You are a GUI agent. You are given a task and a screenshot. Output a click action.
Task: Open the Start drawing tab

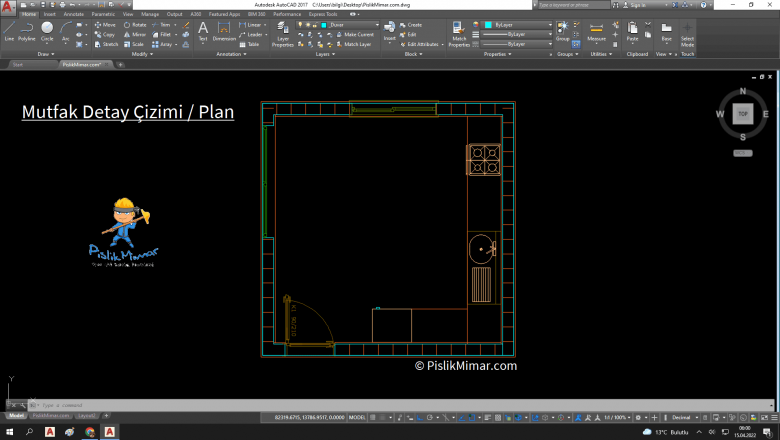18,64
